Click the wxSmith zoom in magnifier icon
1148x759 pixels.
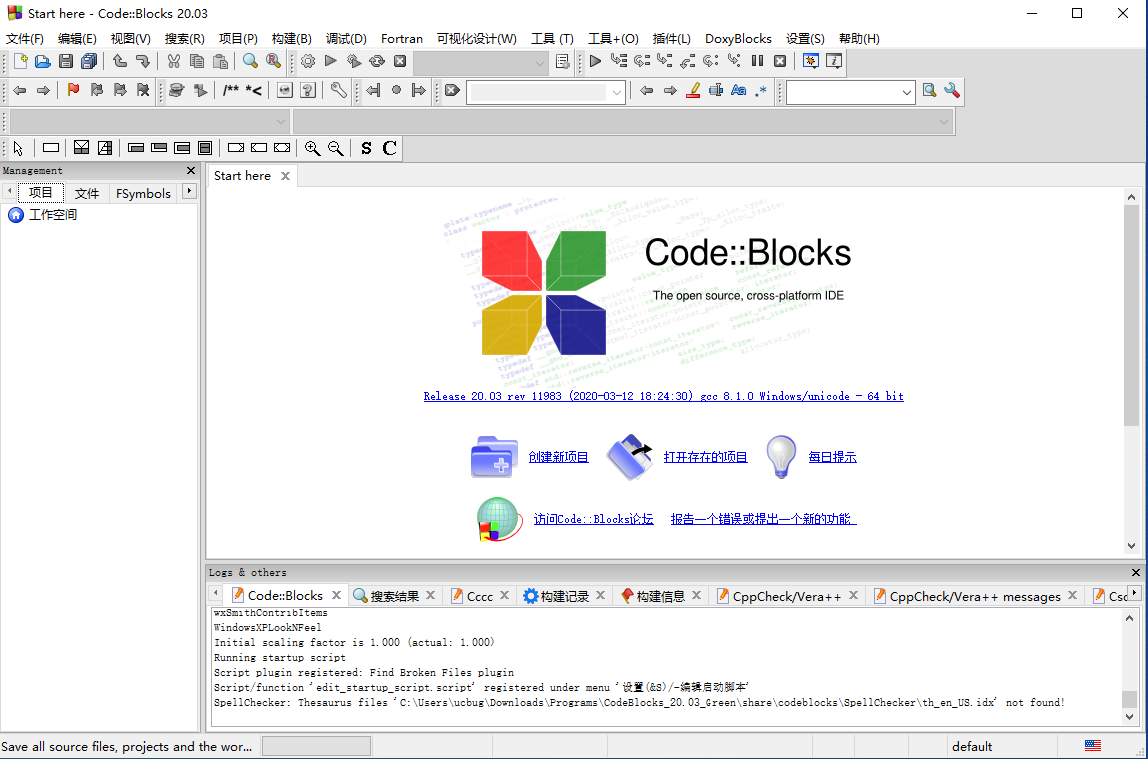point(313,148)
